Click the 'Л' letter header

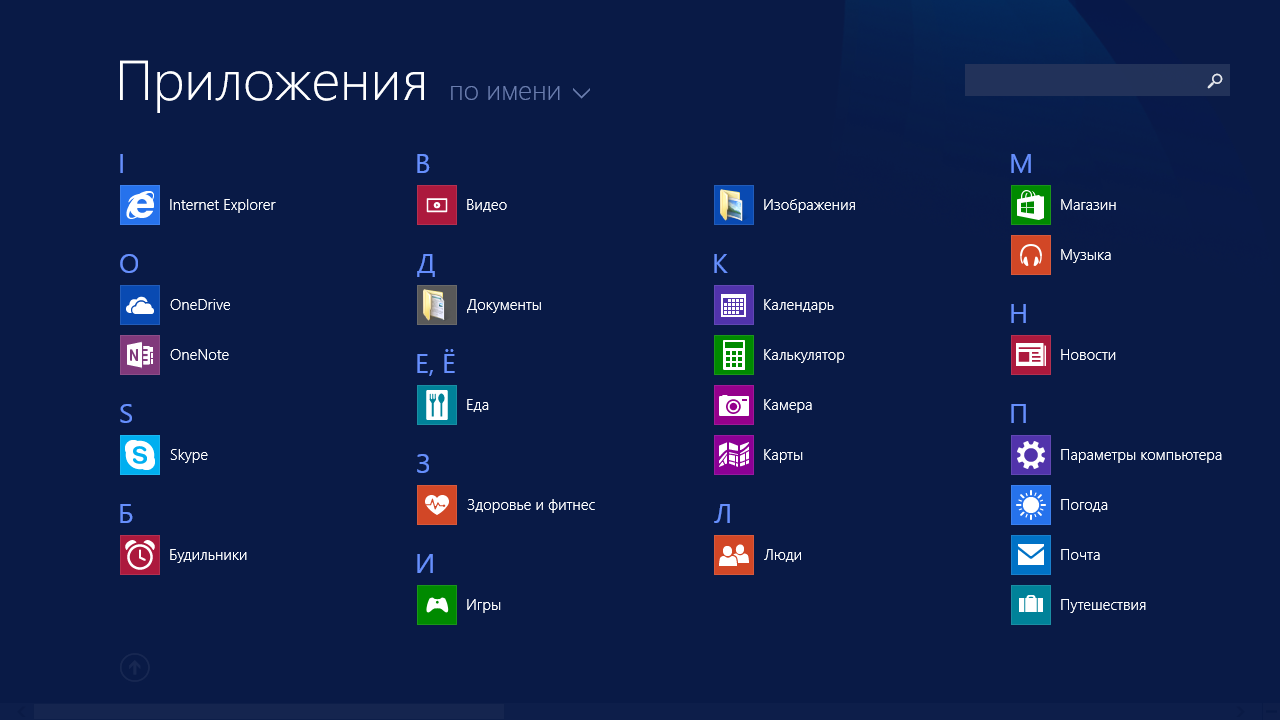722,514
